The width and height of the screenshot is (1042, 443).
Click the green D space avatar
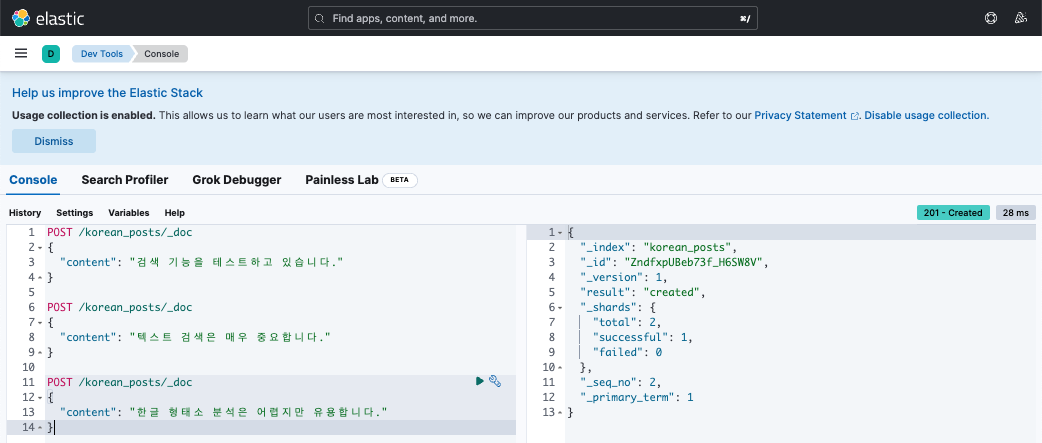click(x=50, y=54)
